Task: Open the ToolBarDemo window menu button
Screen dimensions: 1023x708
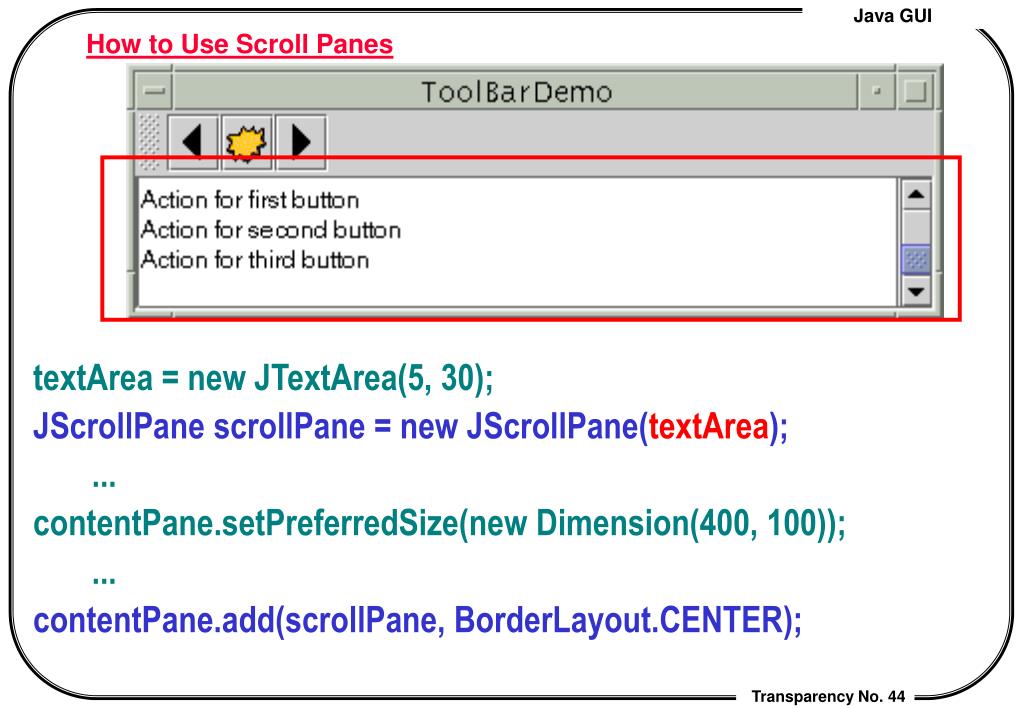Action: pos(154,91)
